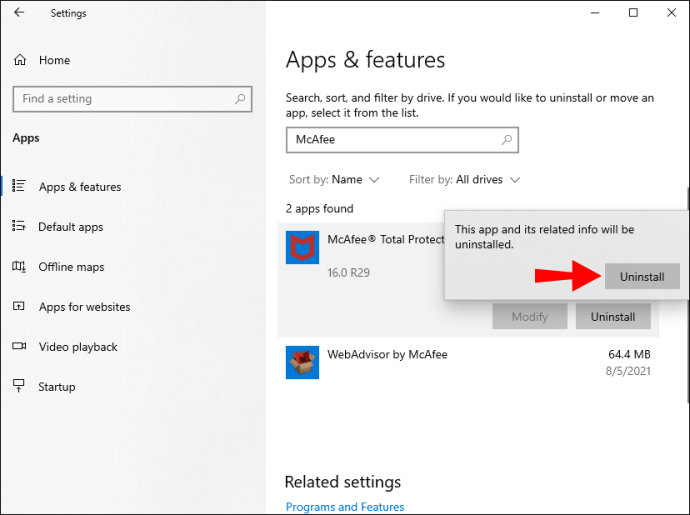
Task: Maximize the Settings window
Action: [633, 13]
